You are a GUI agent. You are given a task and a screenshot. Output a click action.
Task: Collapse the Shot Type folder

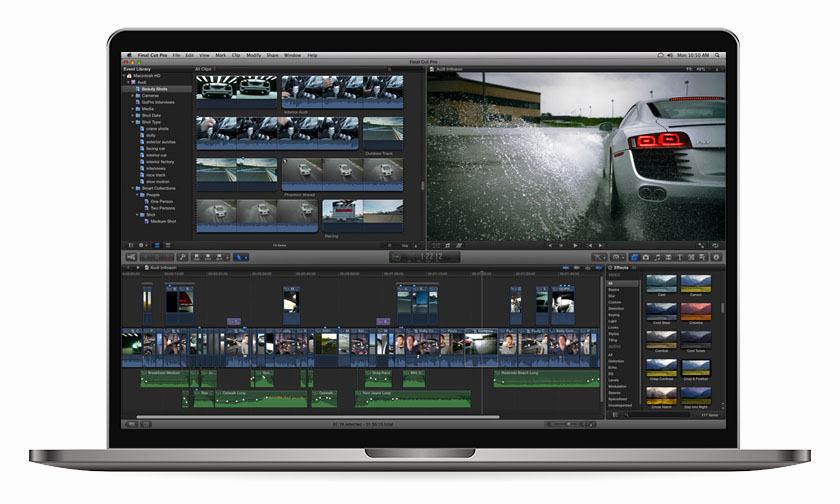click(133, 122)
